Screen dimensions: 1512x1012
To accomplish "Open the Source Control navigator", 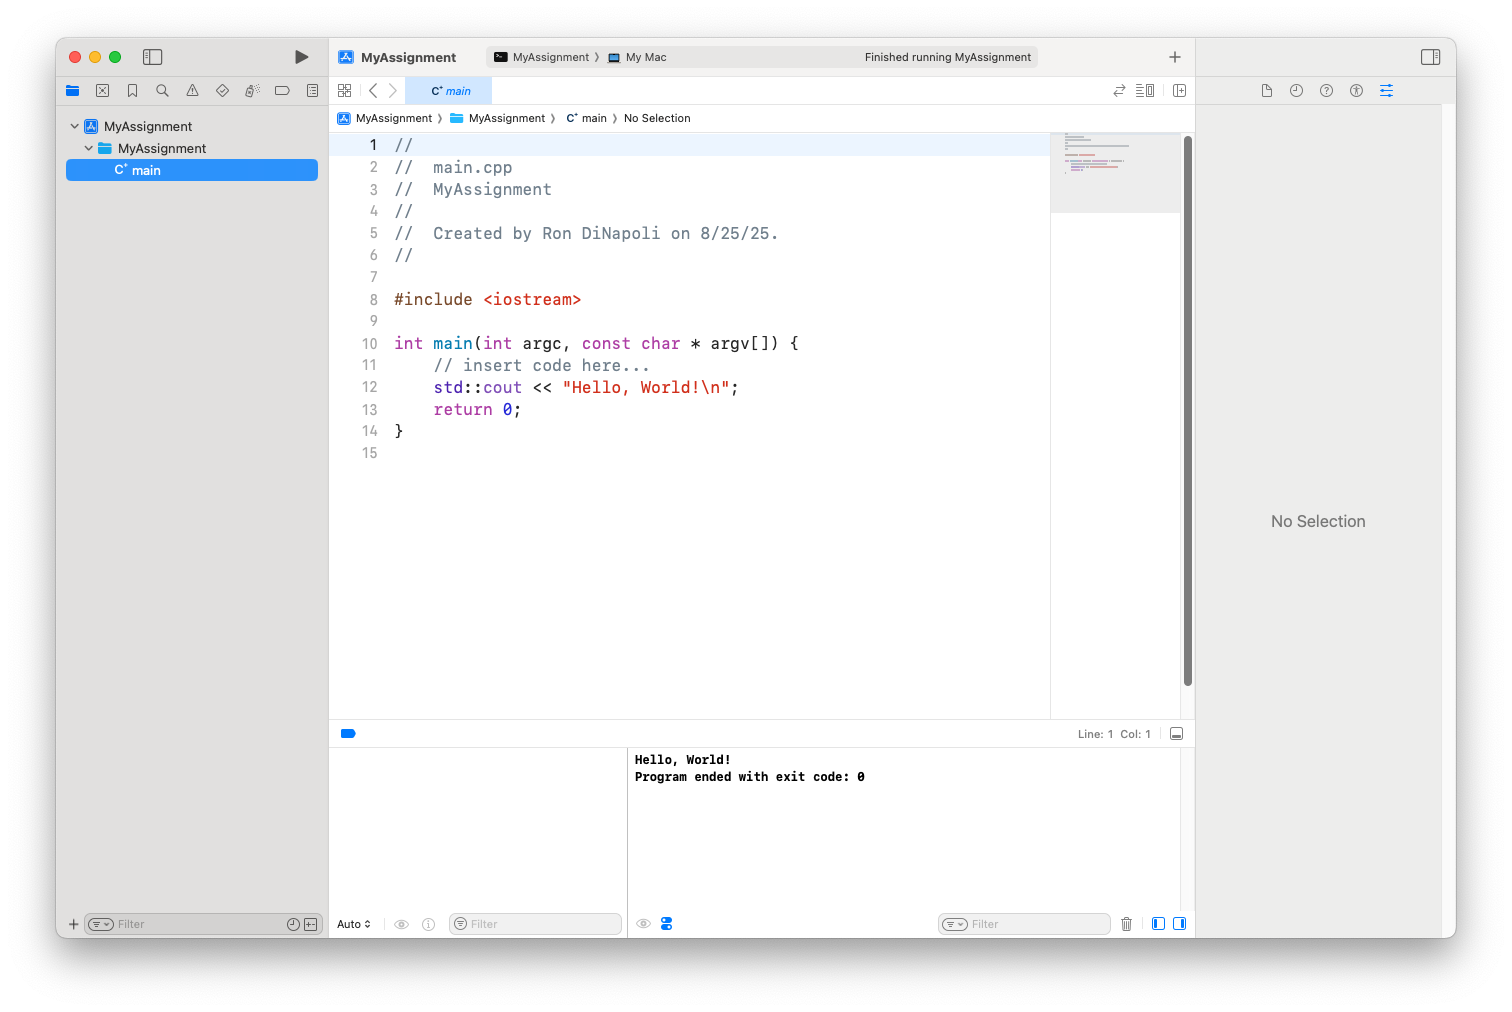I will (x=102, y=90).
